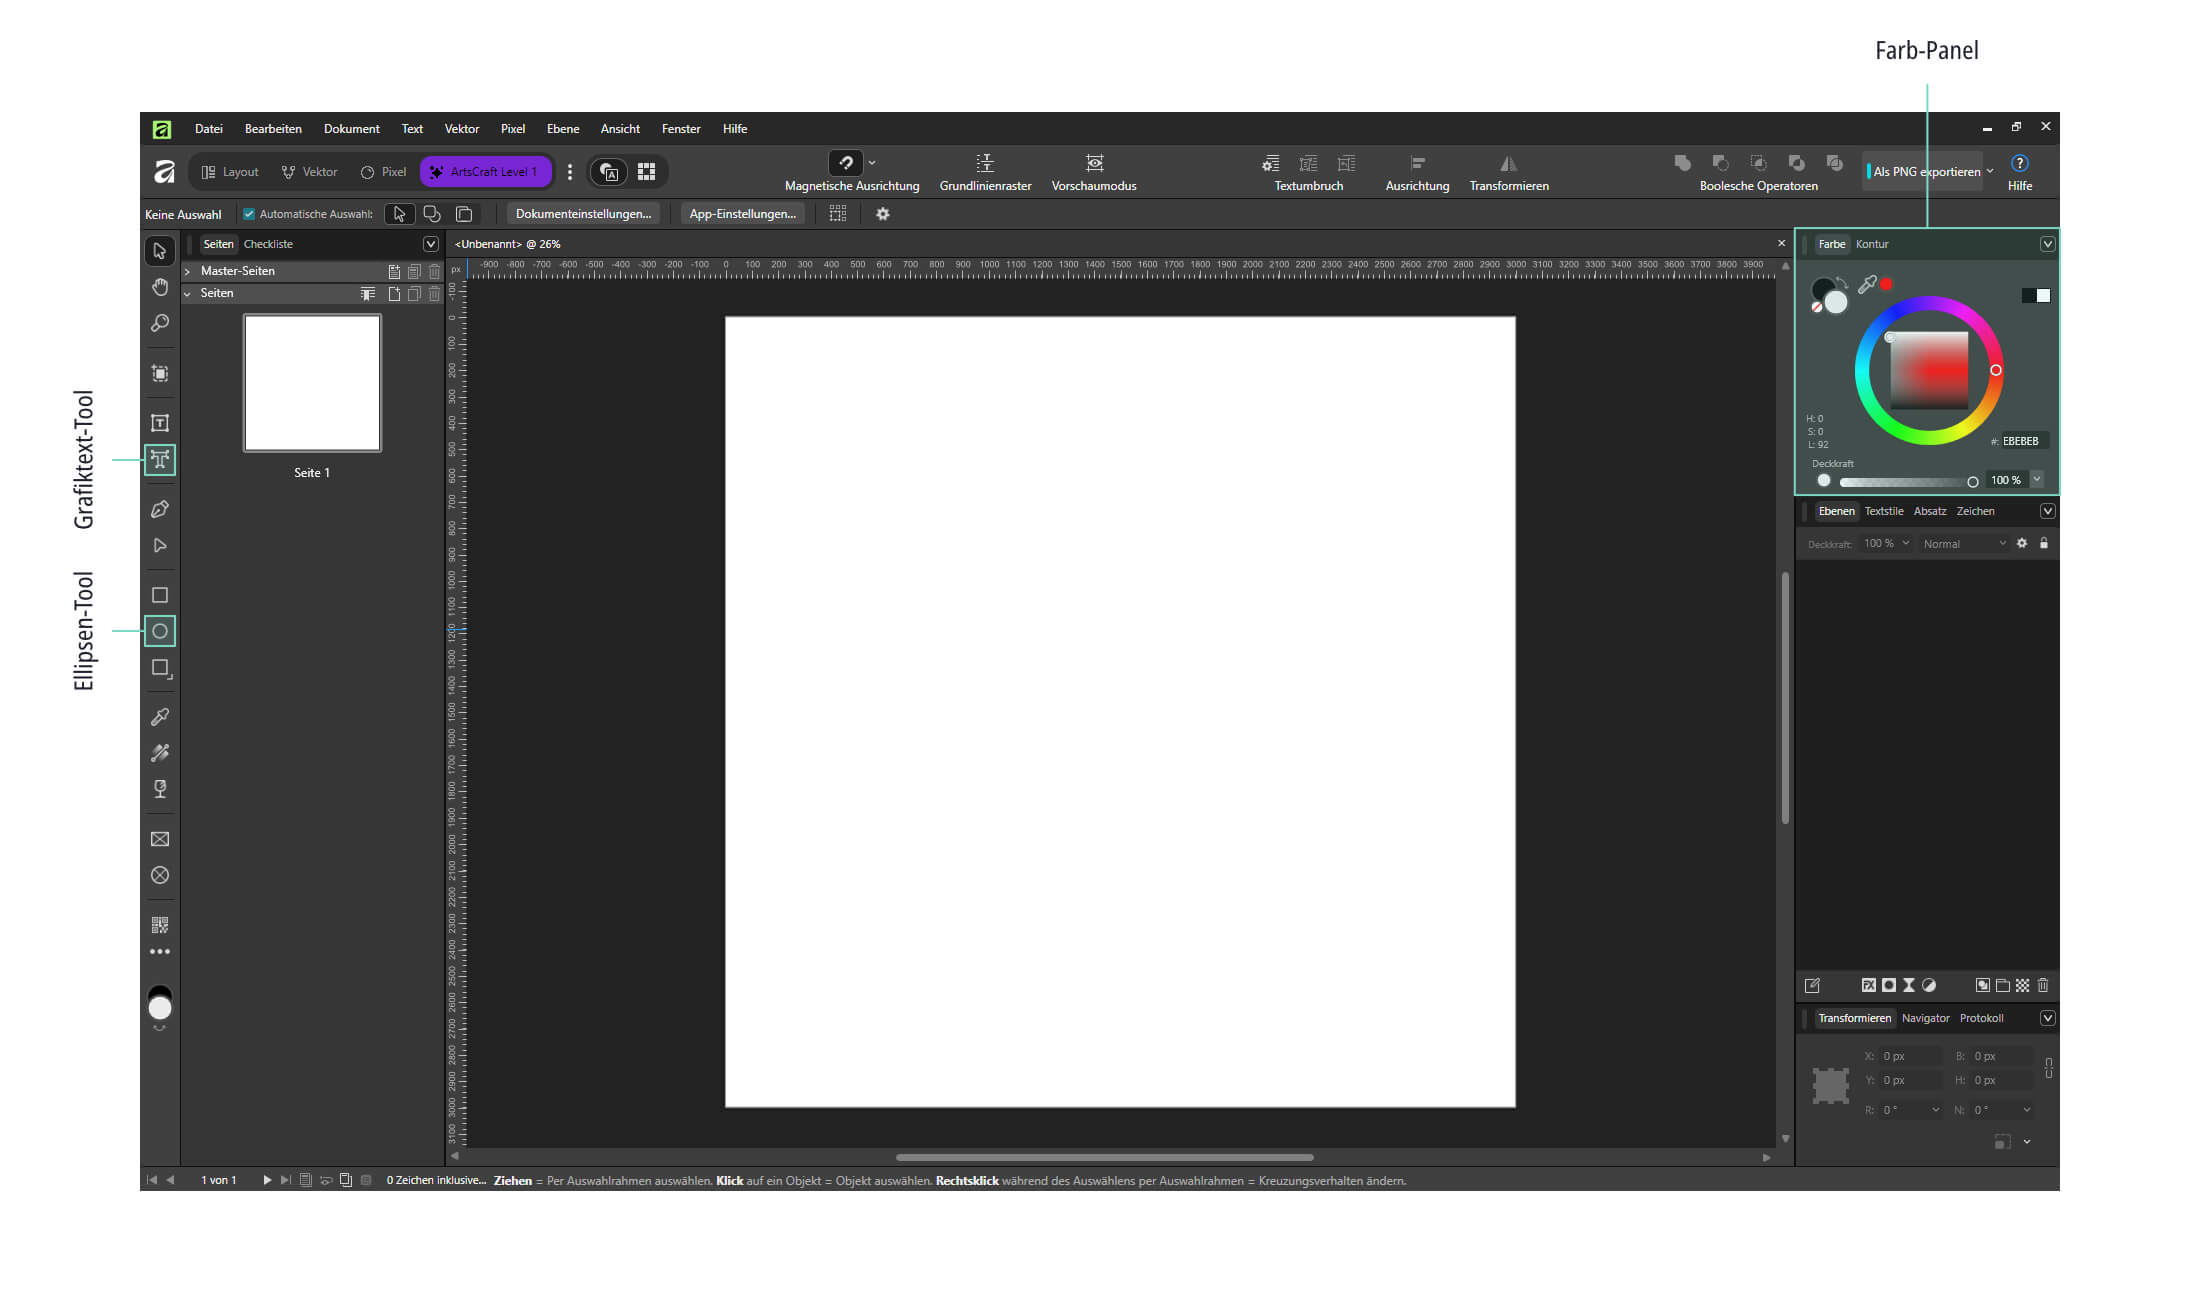The height and width of the screenshot is (1304, 2200).
Task: Open the Hilfe question mark icon
Action: [x=2019, y=163]
